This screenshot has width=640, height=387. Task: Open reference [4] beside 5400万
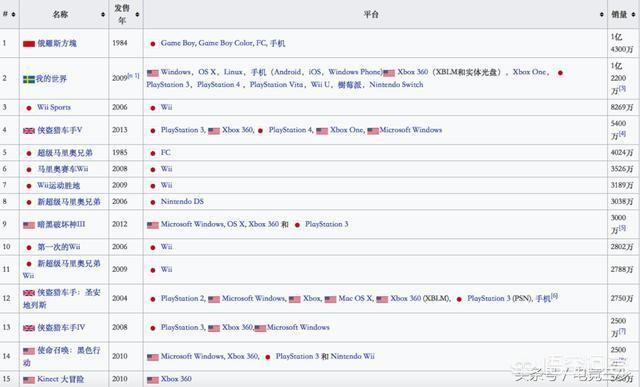point(623,133)
